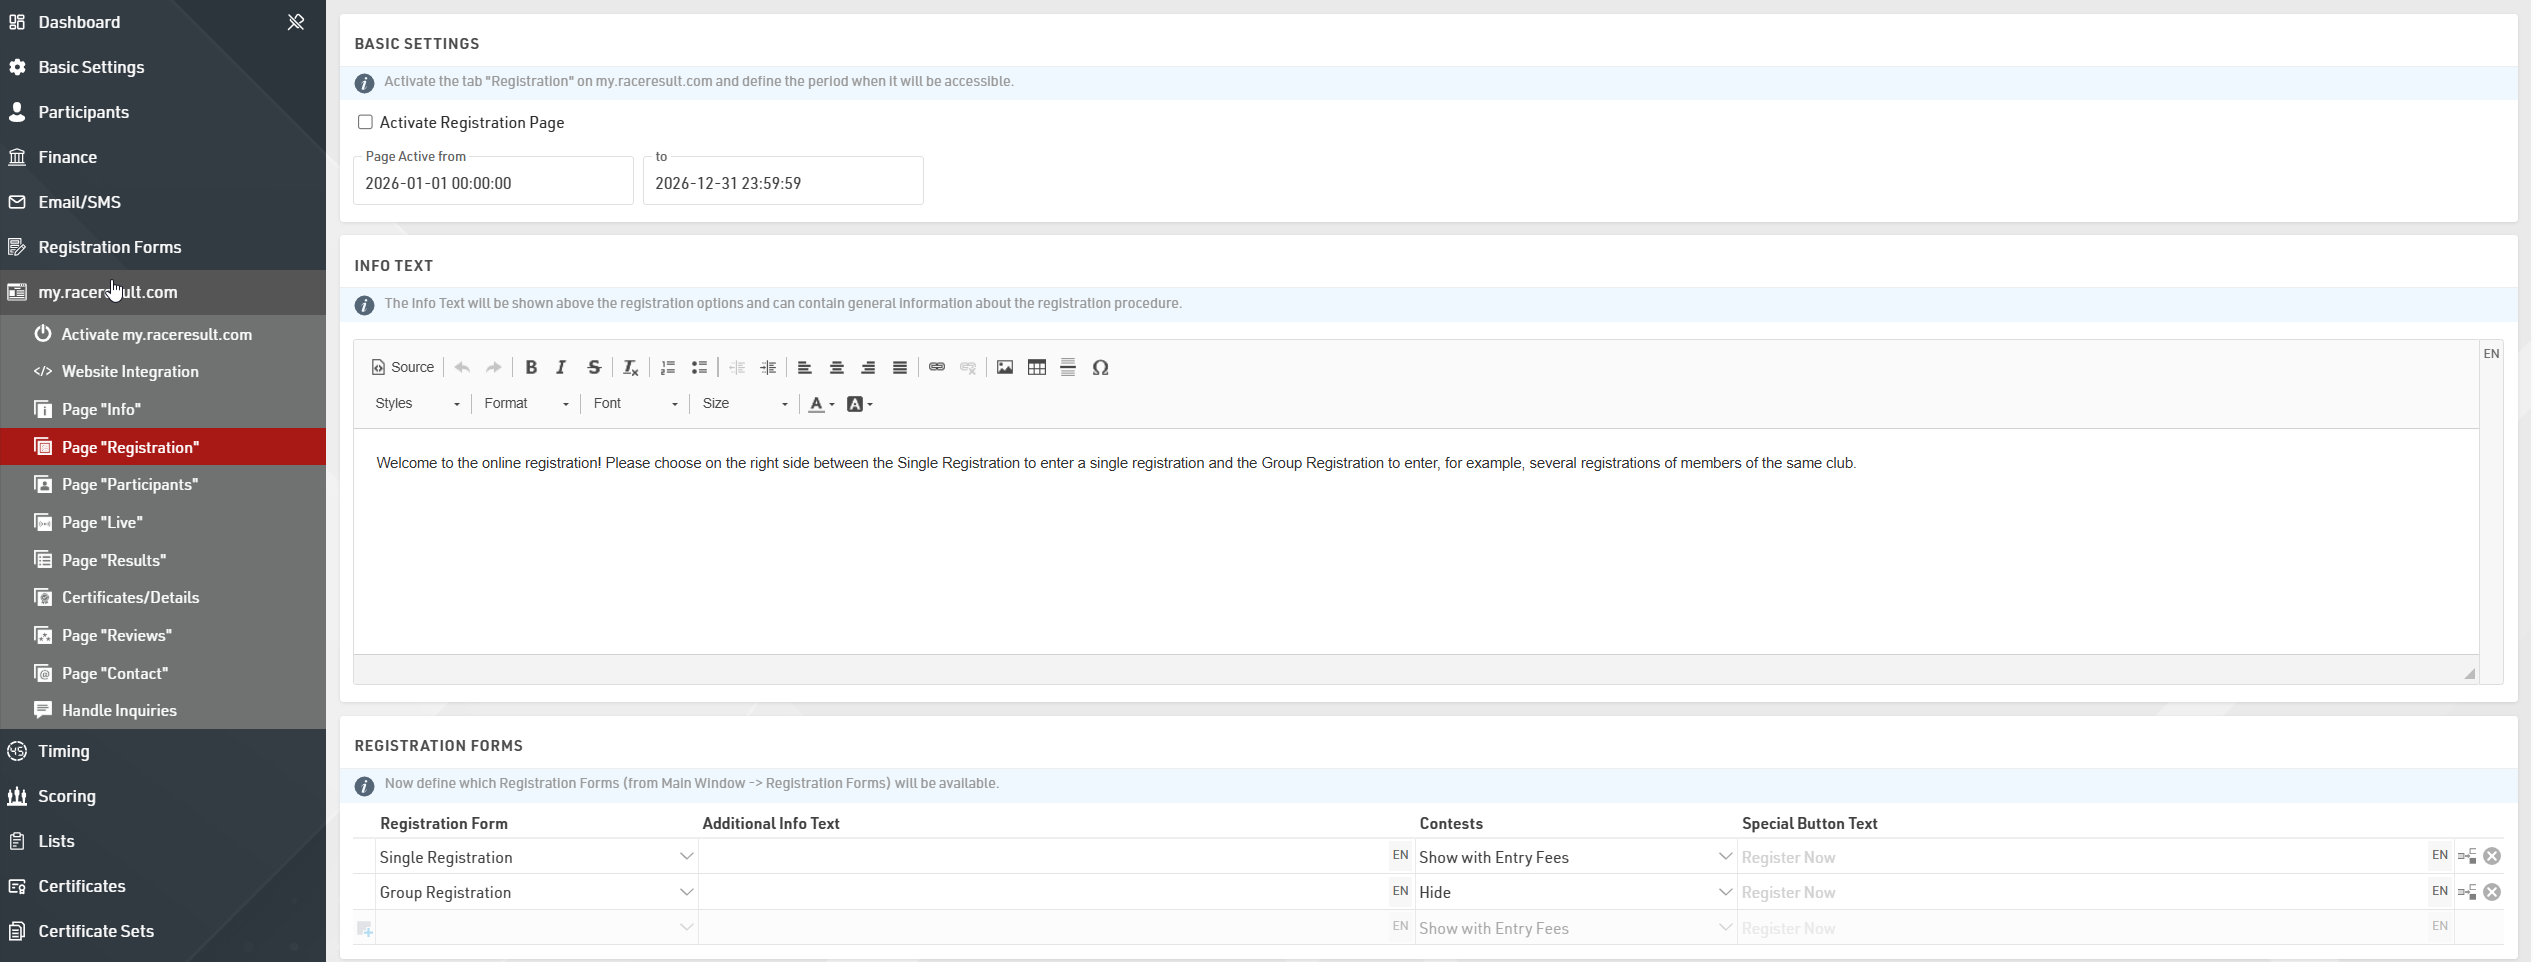Enable Activate Registration Page checkbox
The height and width of the screenshot is (962, 2533).
pyautogui.click(x=365, y=122)
